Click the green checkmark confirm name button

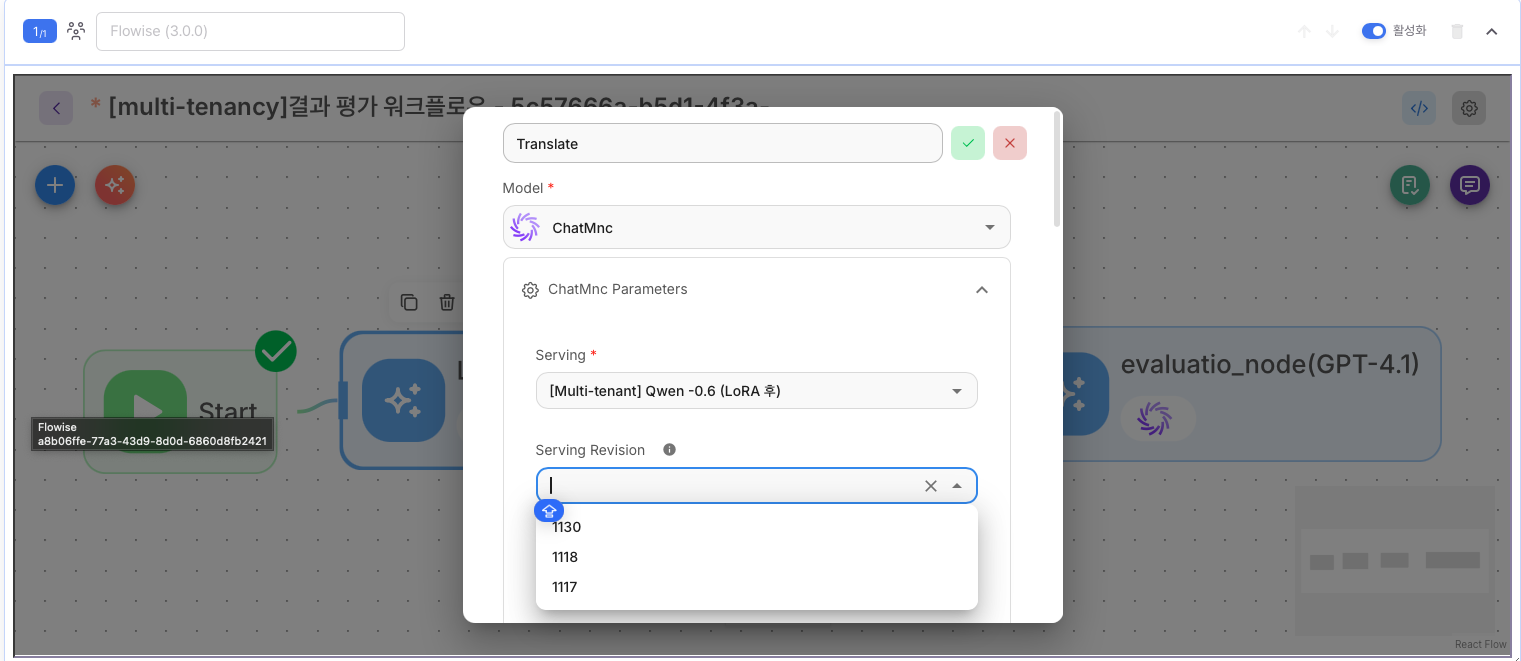[967, 143]
